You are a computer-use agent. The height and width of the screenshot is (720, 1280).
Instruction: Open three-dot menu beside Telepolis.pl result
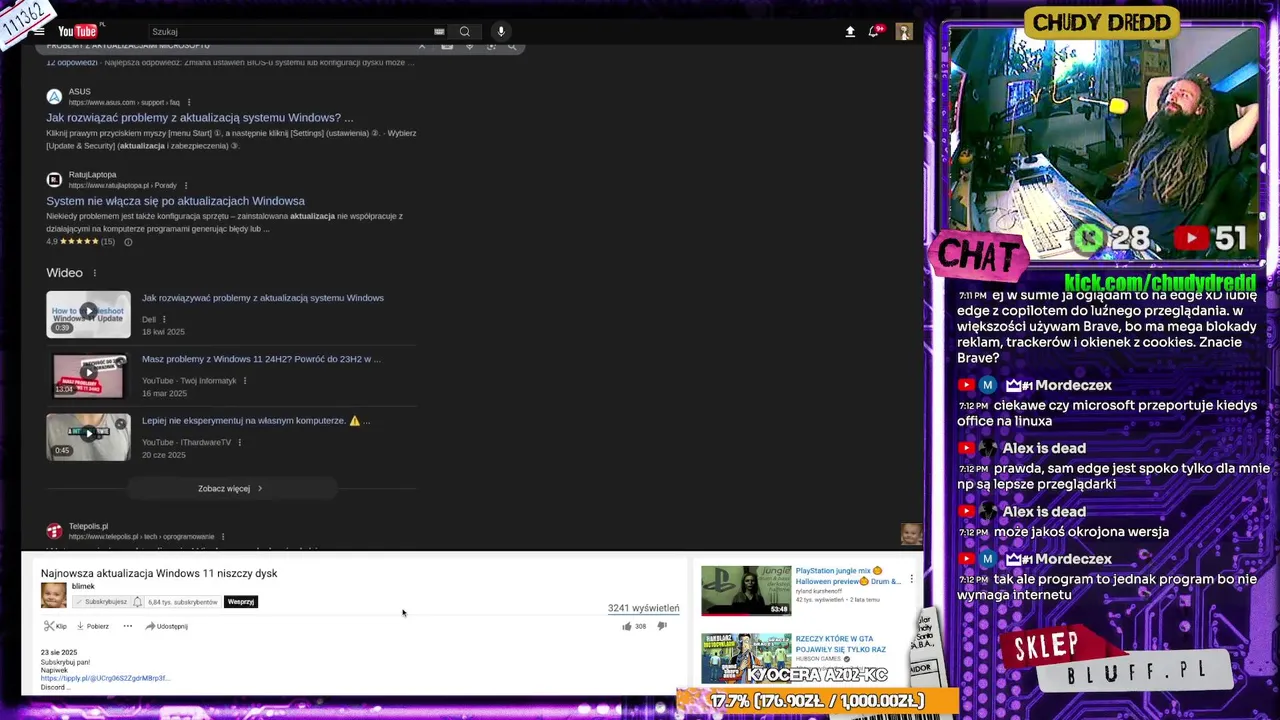tap(221, 537)
